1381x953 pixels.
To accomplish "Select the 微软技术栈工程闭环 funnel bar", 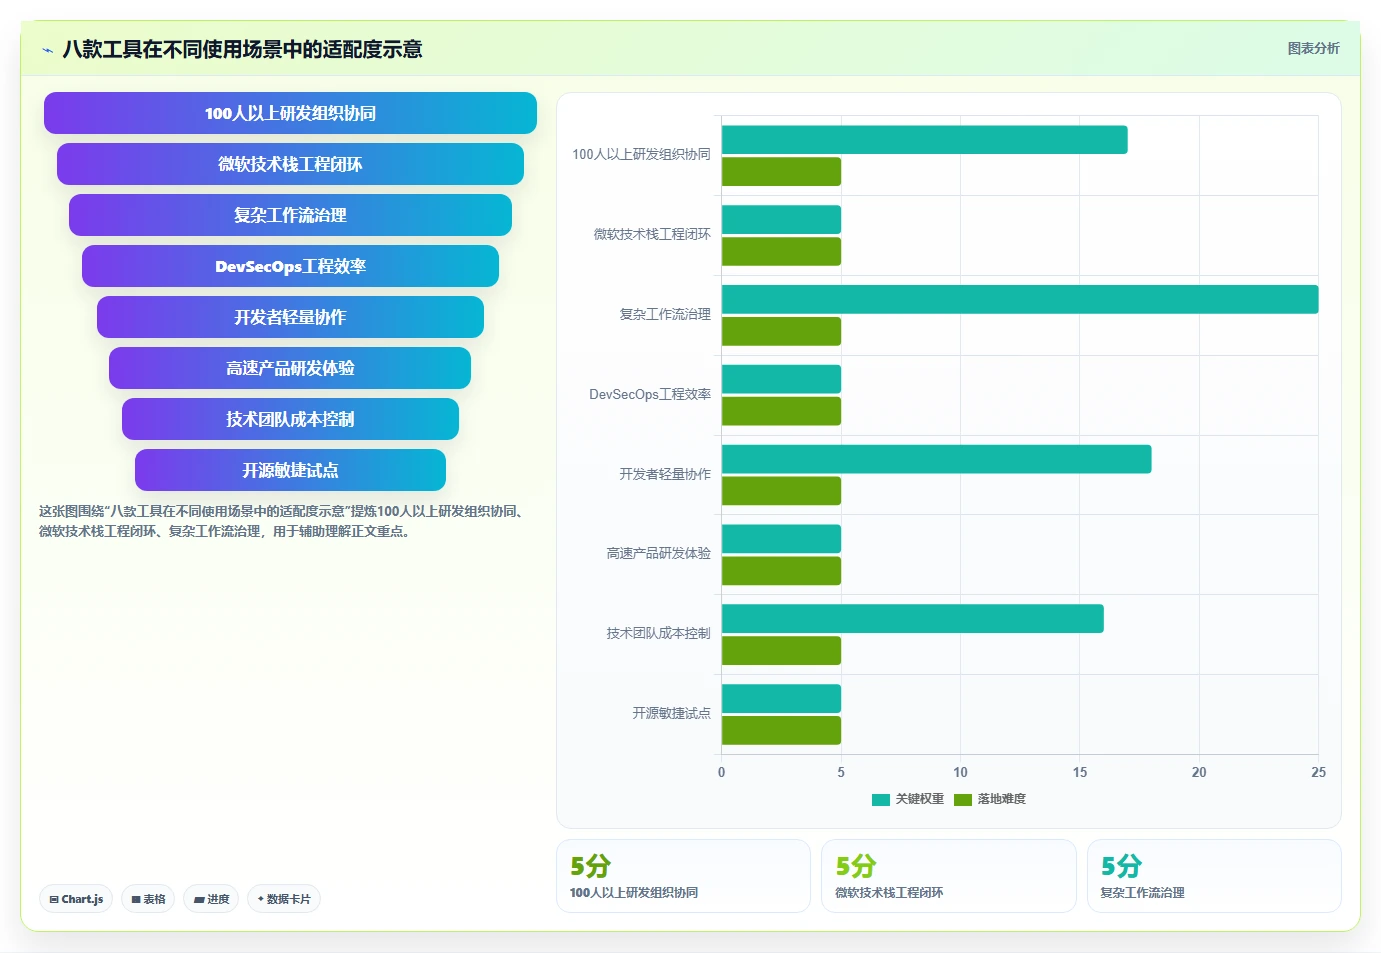I will (290, 164).
